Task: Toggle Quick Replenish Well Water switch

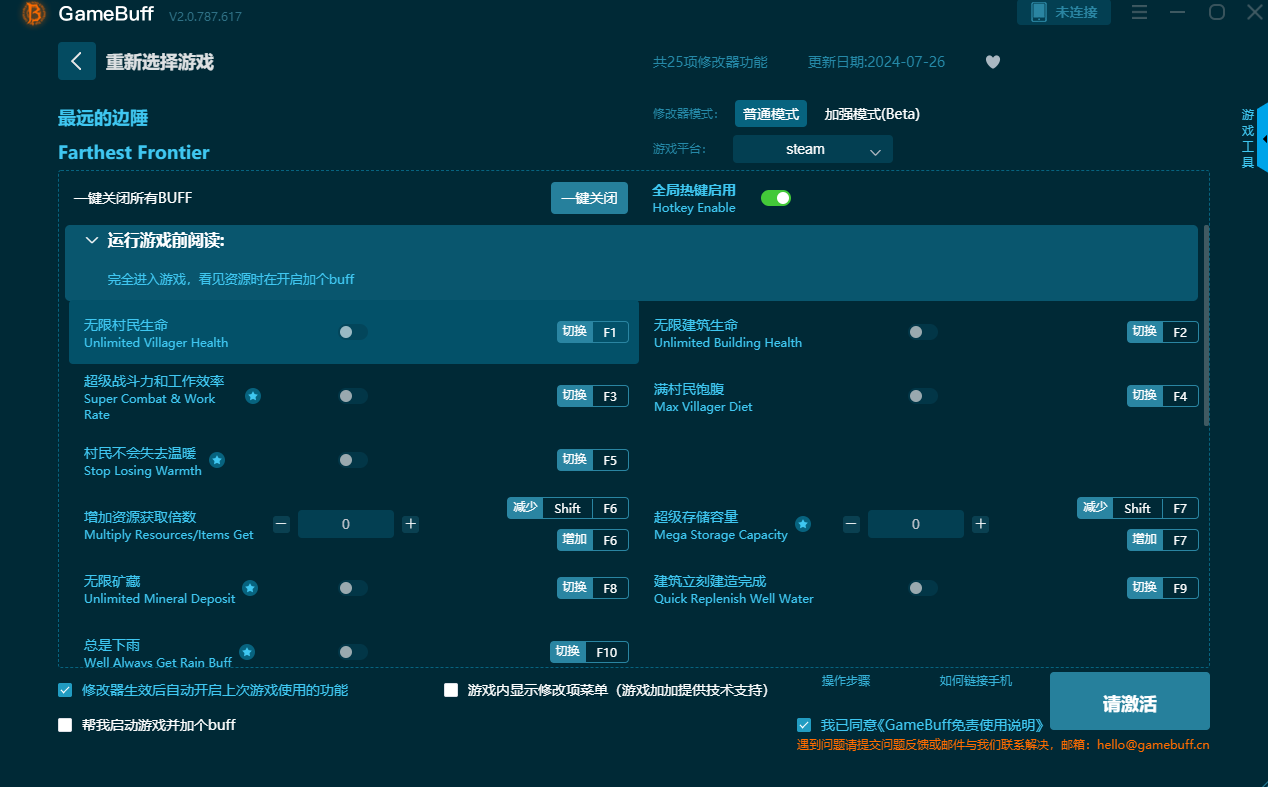Action: pyautogui.click(x=923, y=588)
